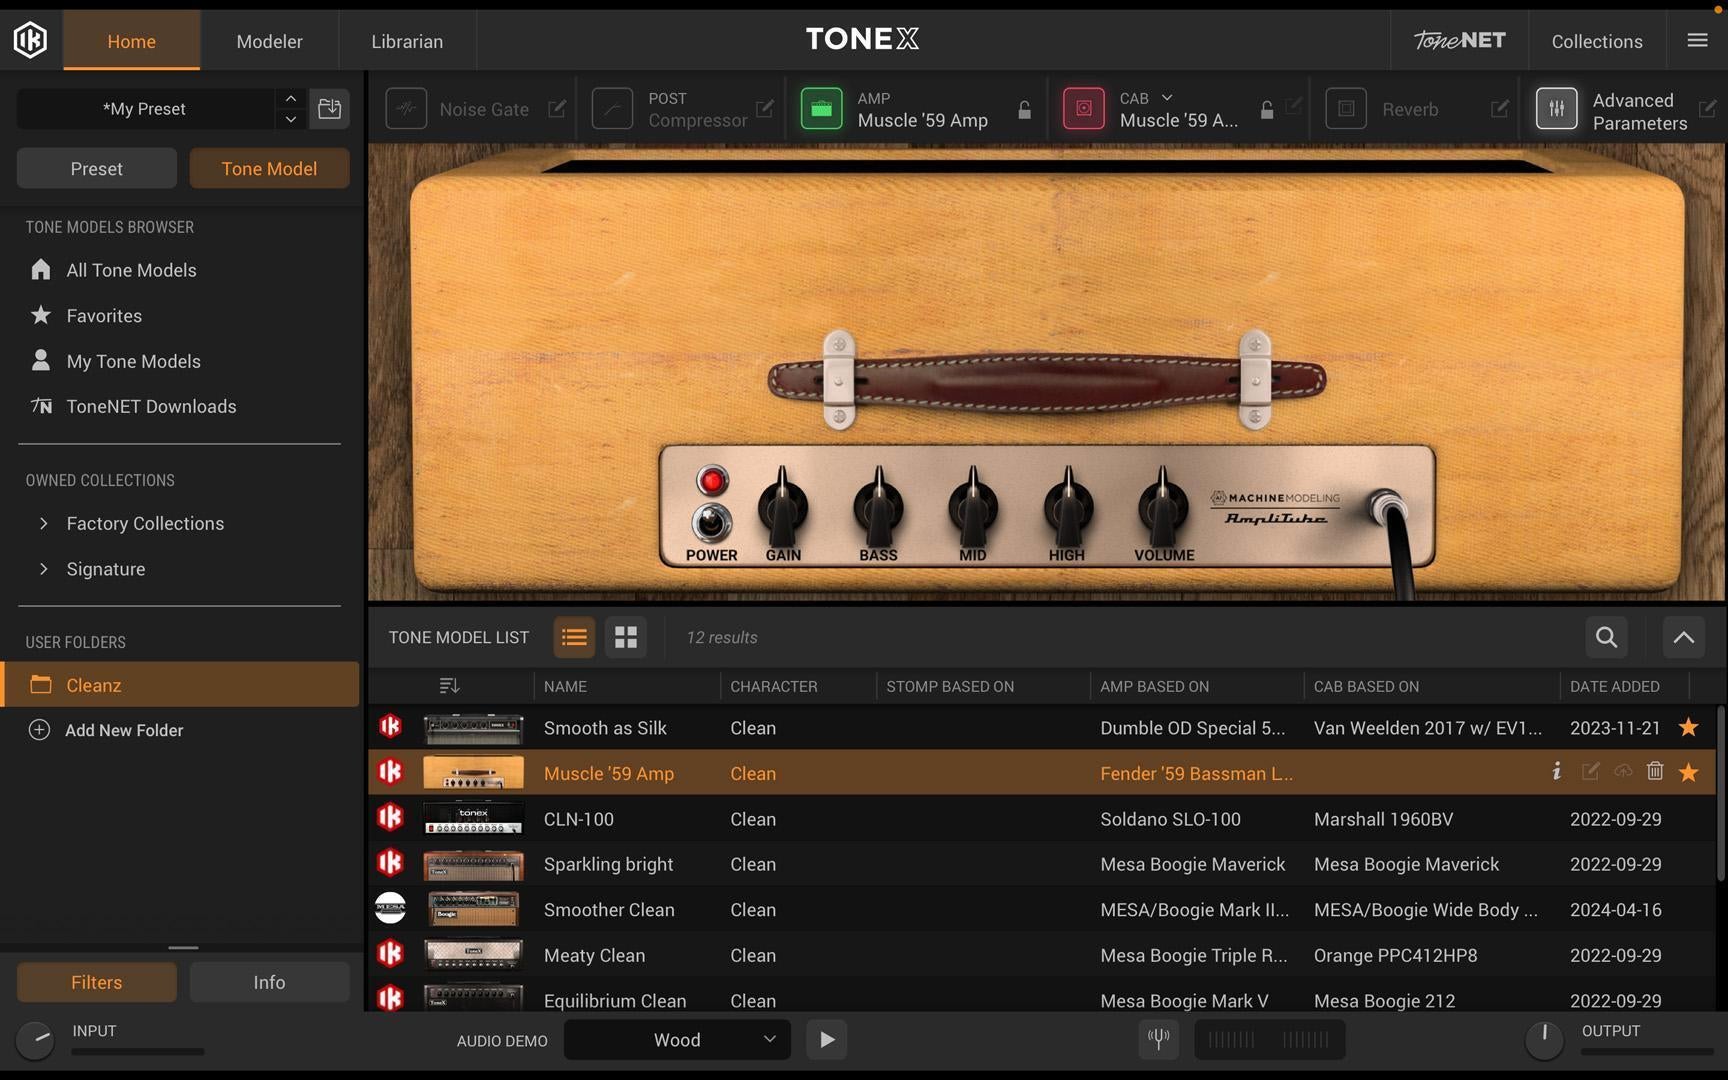1728x1080 pixels.
Task: Unfavorite Smooth as Silk star
Action: click(1688, 727)
